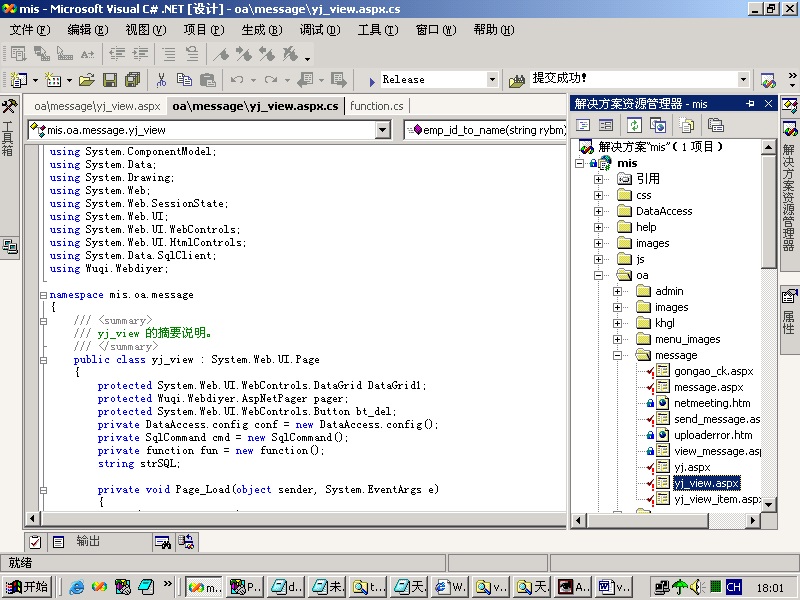Collapse the message folder in tree

click(x=617, y=355)
